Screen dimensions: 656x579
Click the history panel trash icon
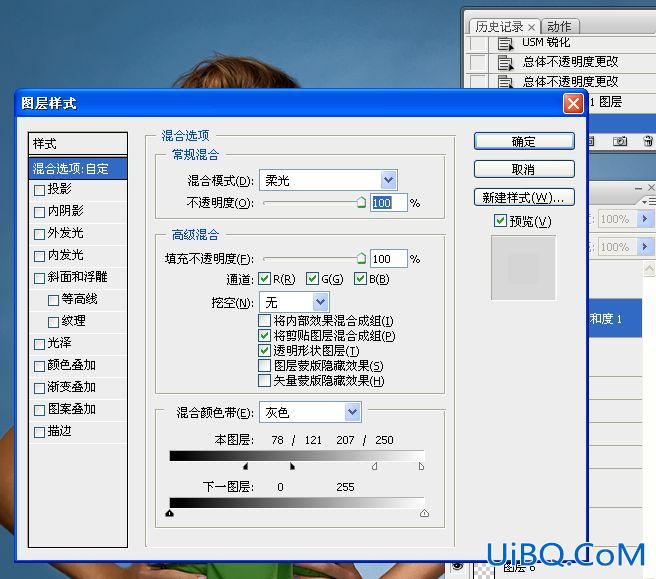click(649, 141)
